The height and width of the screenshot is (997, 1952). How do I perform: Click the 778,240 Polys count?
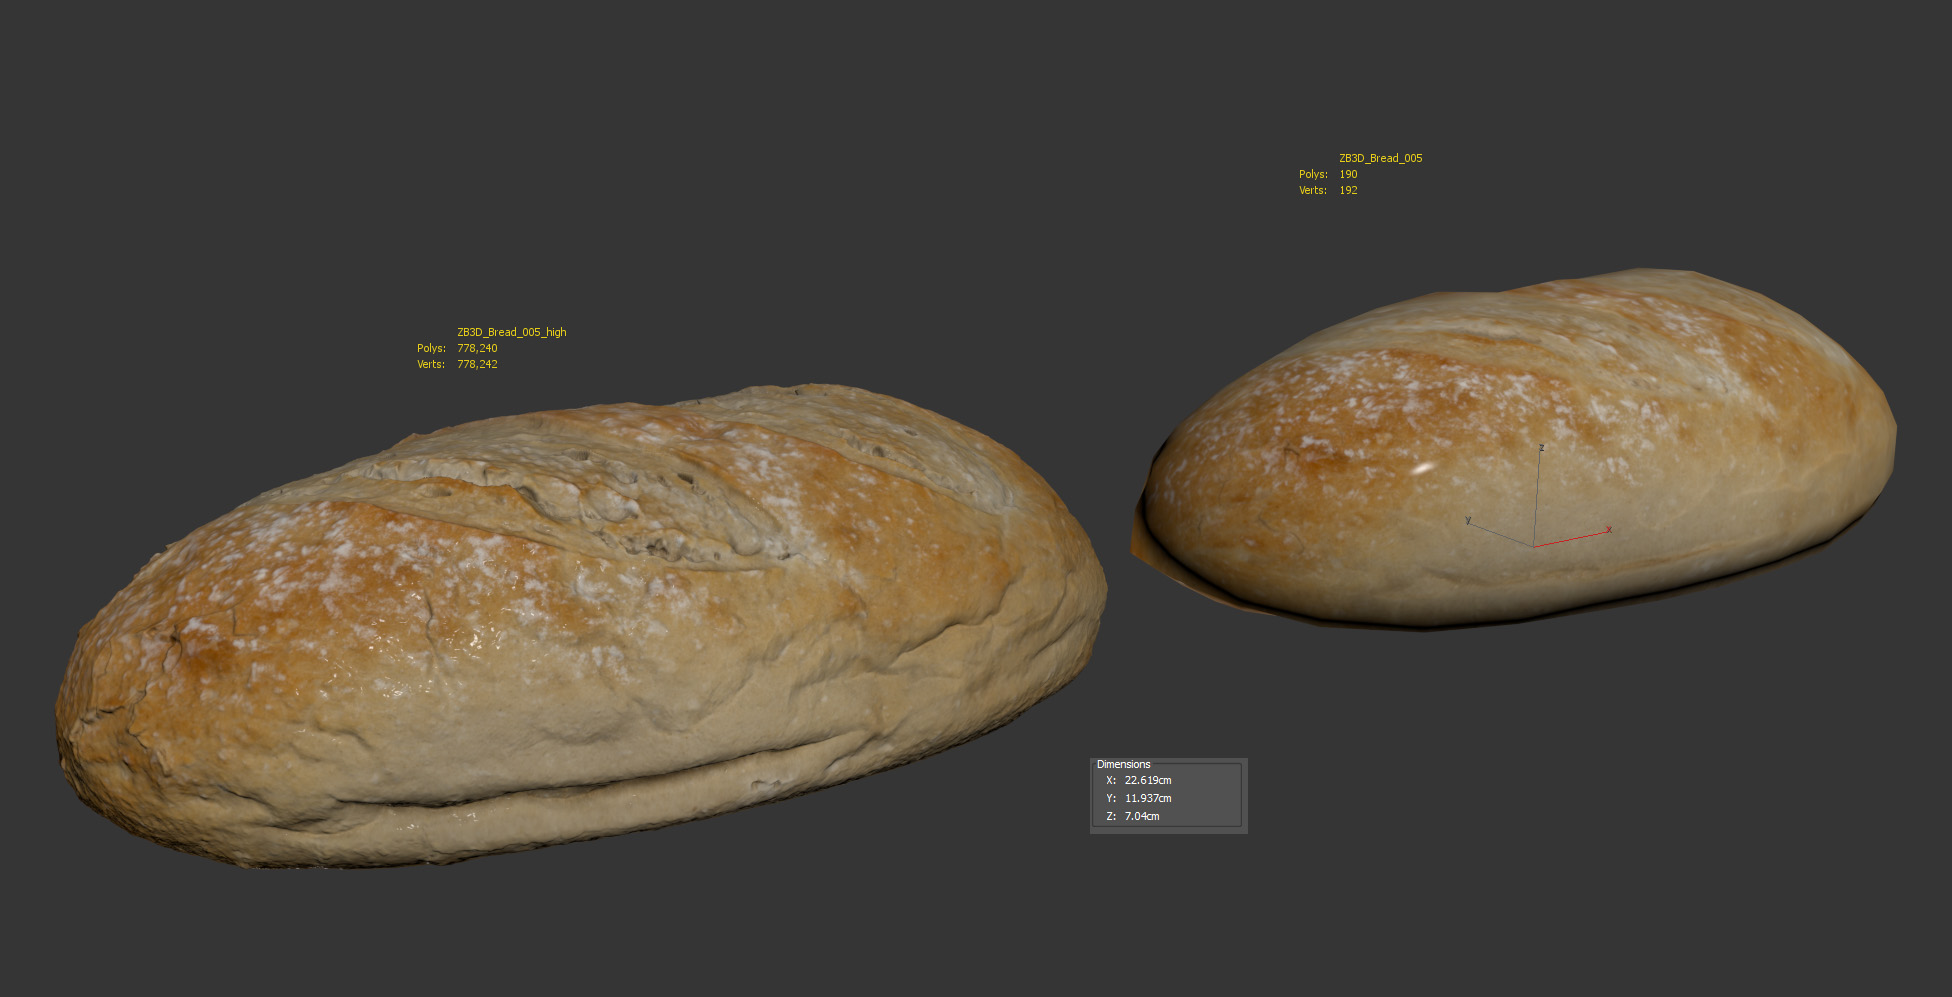coord(477,348)
